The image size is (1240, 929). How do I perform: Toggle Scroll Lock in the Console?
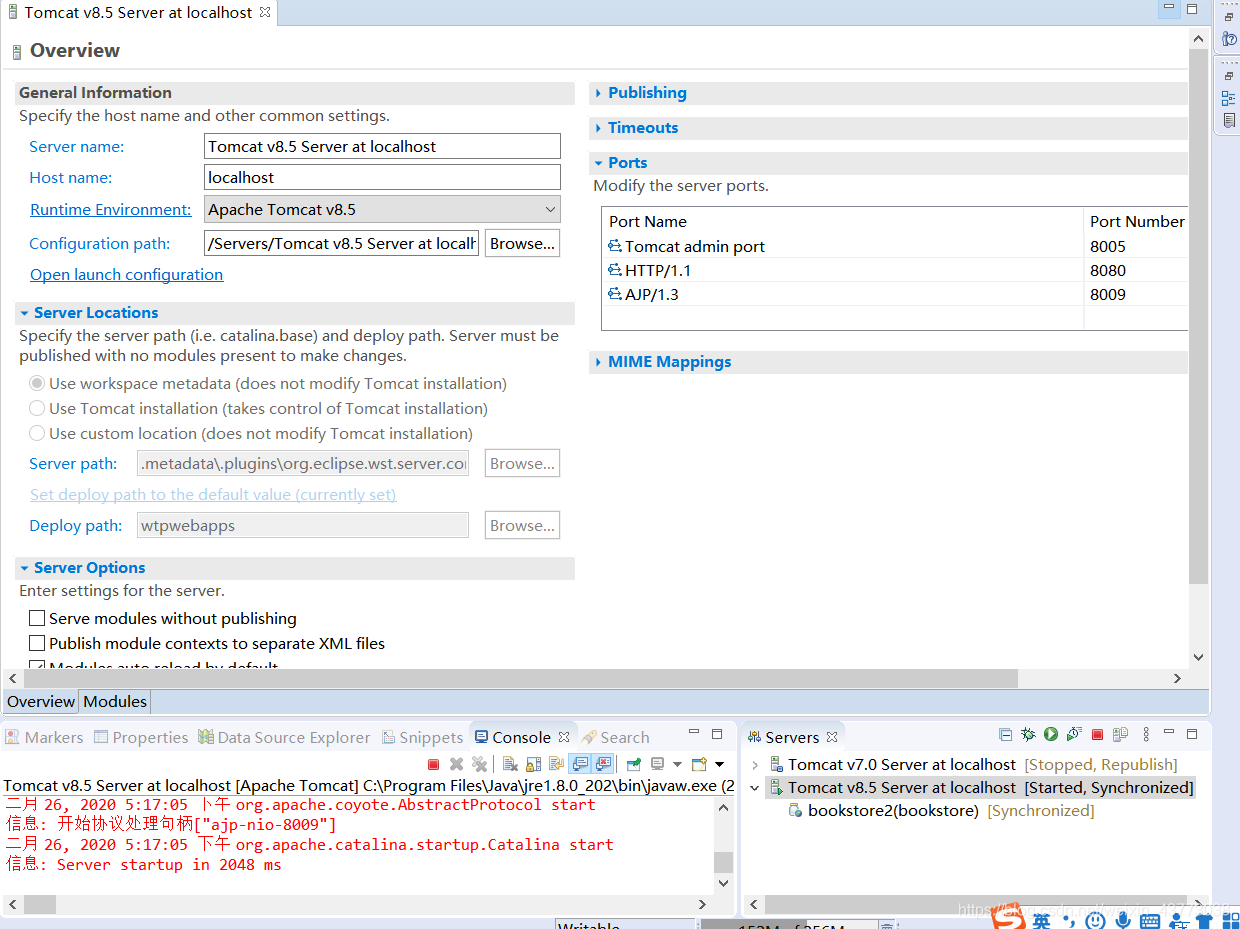point(533,764)
